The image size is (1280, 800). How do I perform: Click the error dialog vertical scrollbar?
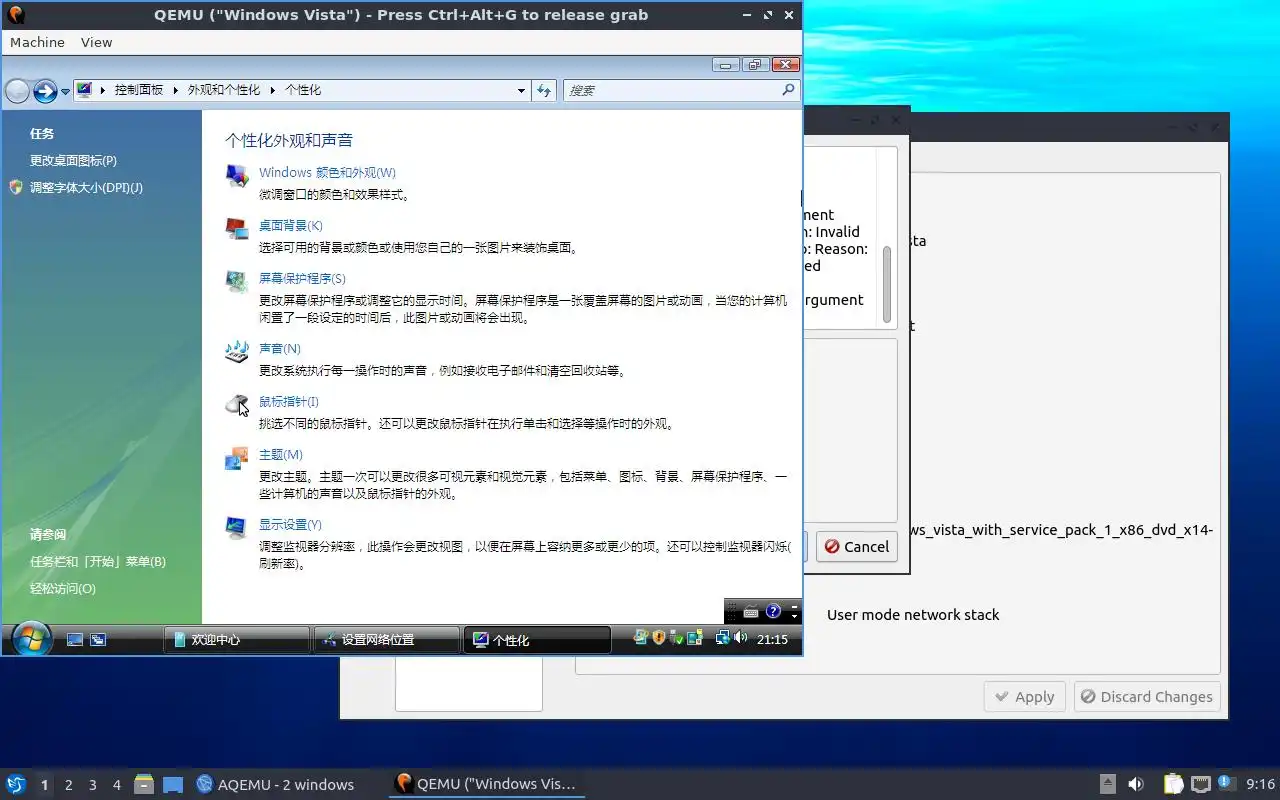[886, 284]
